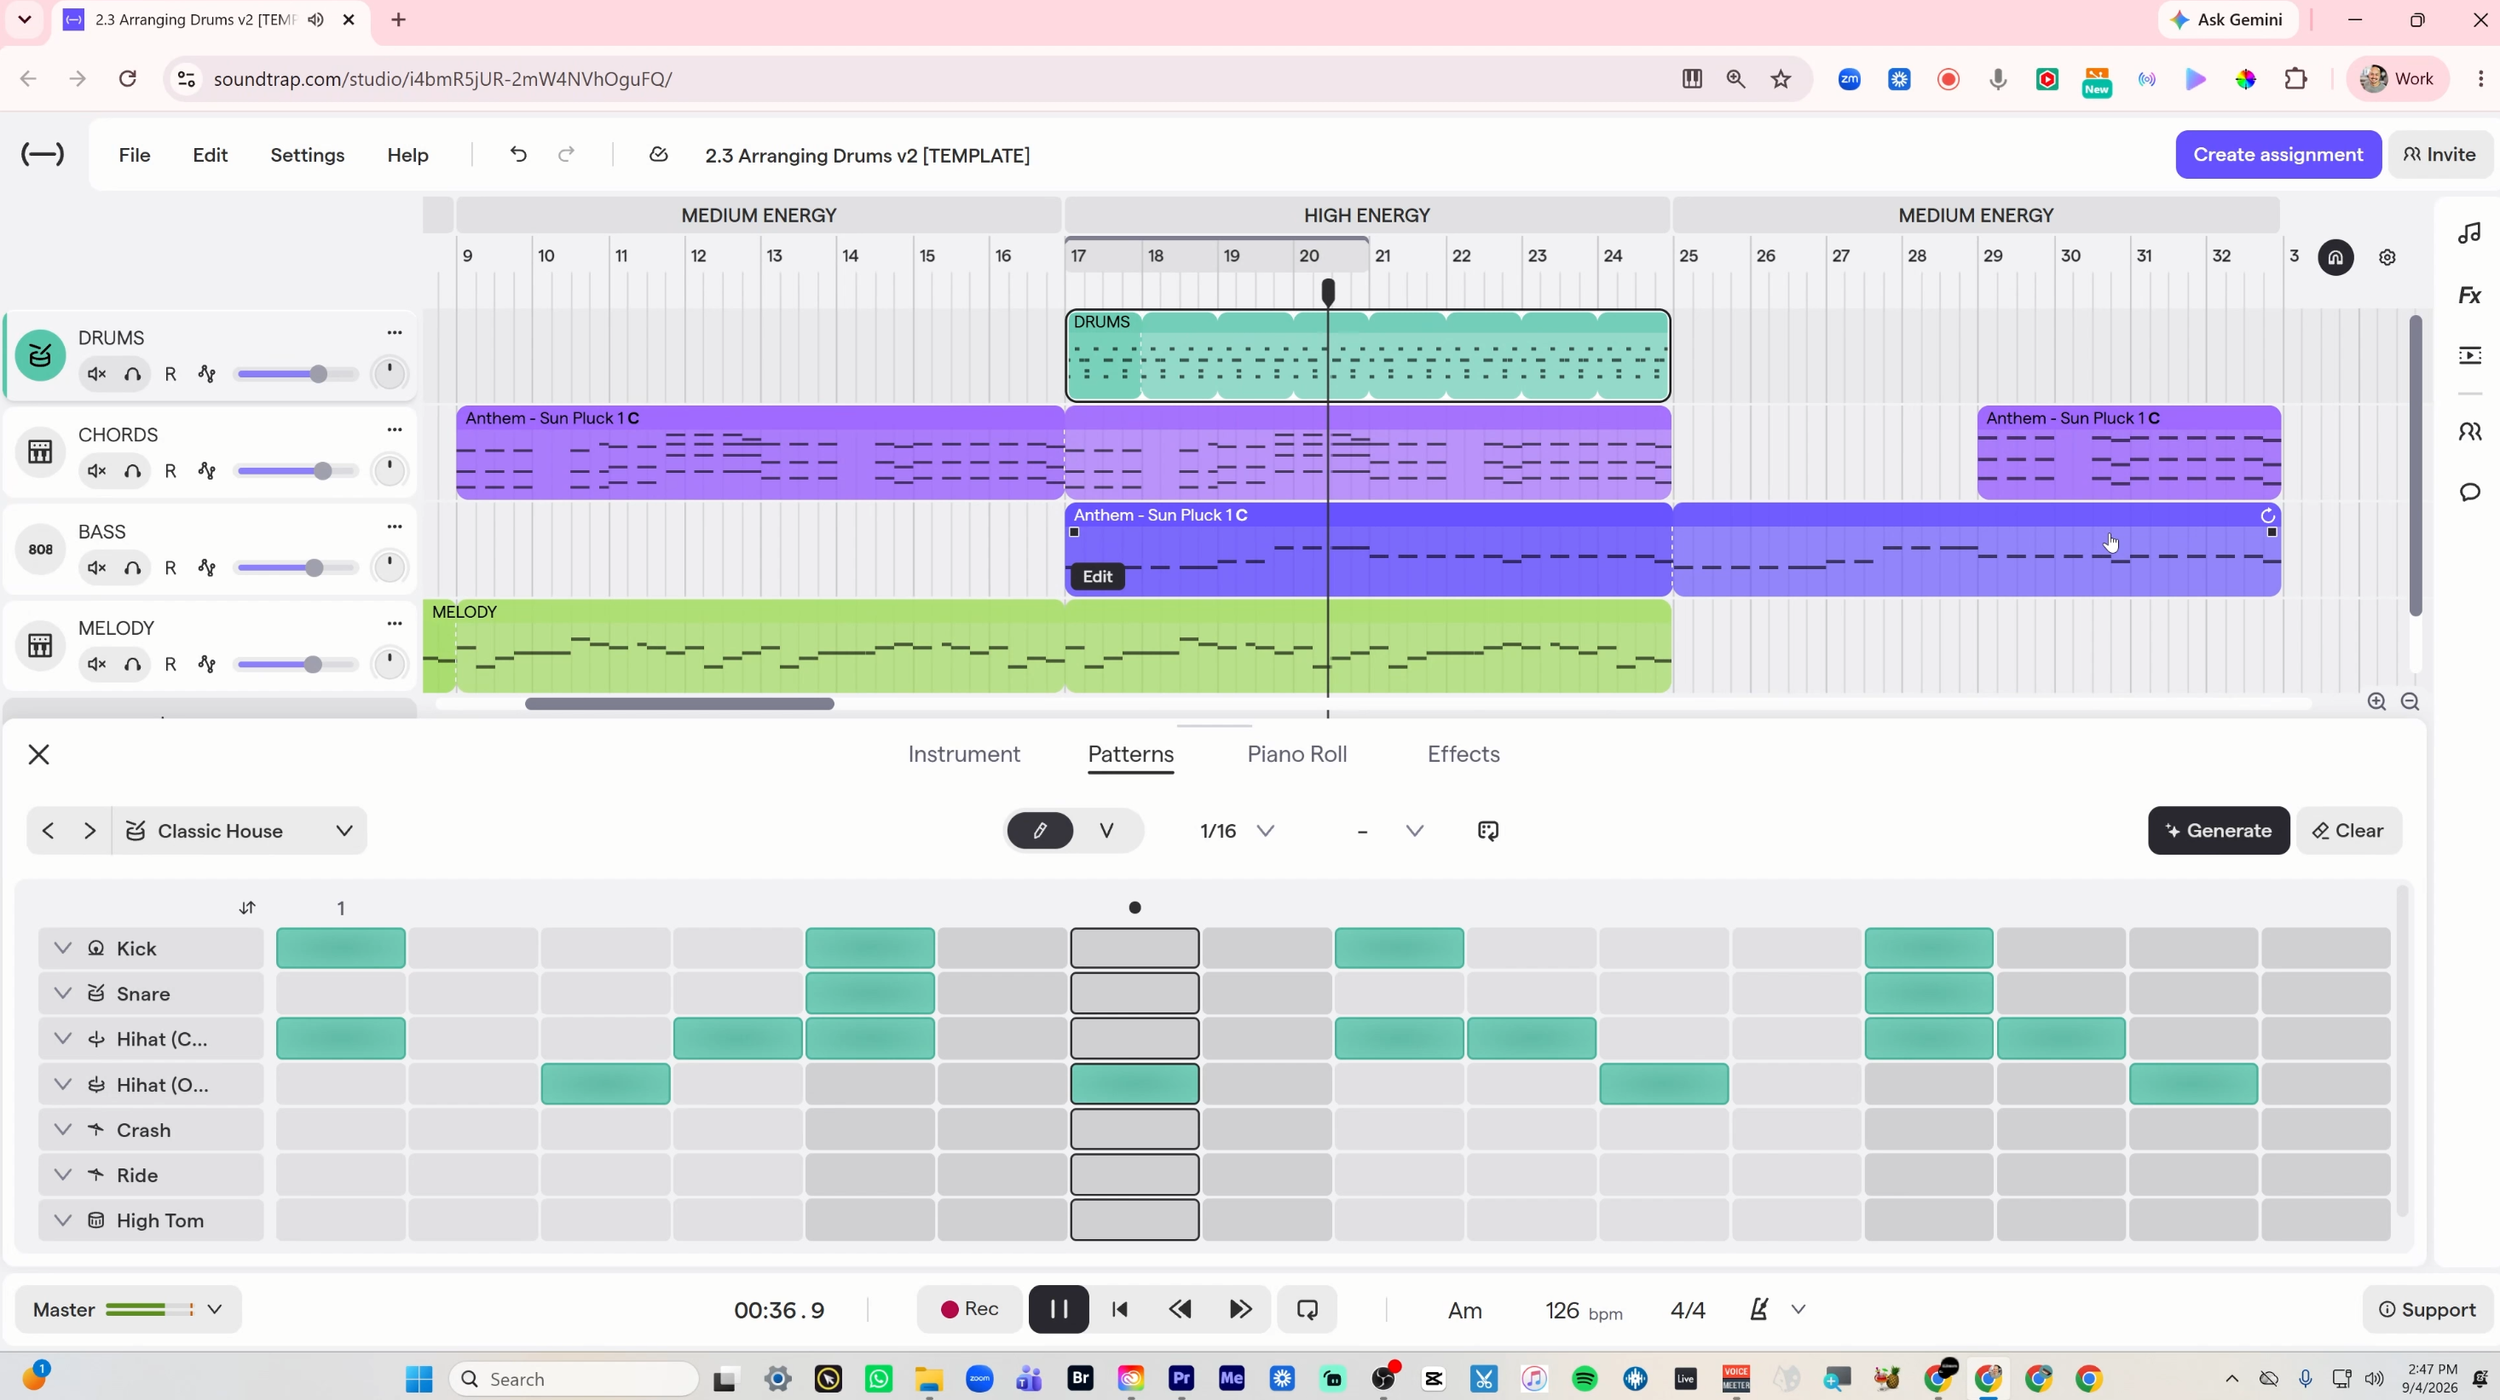Click the timeline zoom in icon

click(x=2376, y=702)
